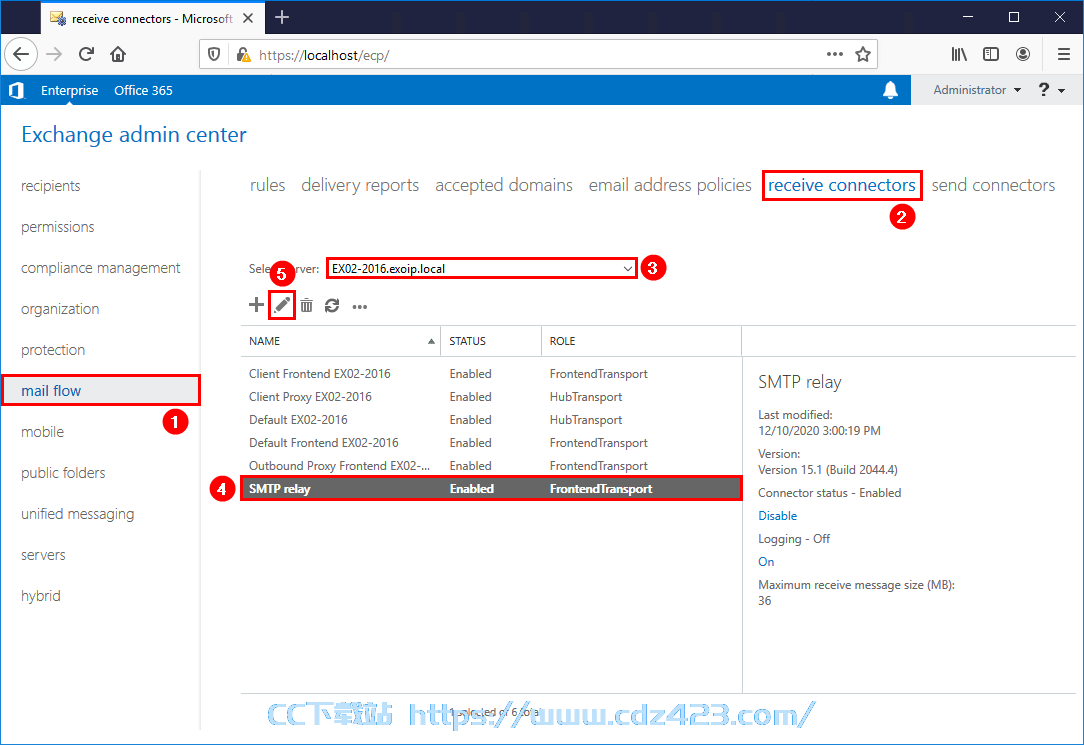Open the notifications bell
This screenshot has width=1084, height=745.
tap(890, 90)
